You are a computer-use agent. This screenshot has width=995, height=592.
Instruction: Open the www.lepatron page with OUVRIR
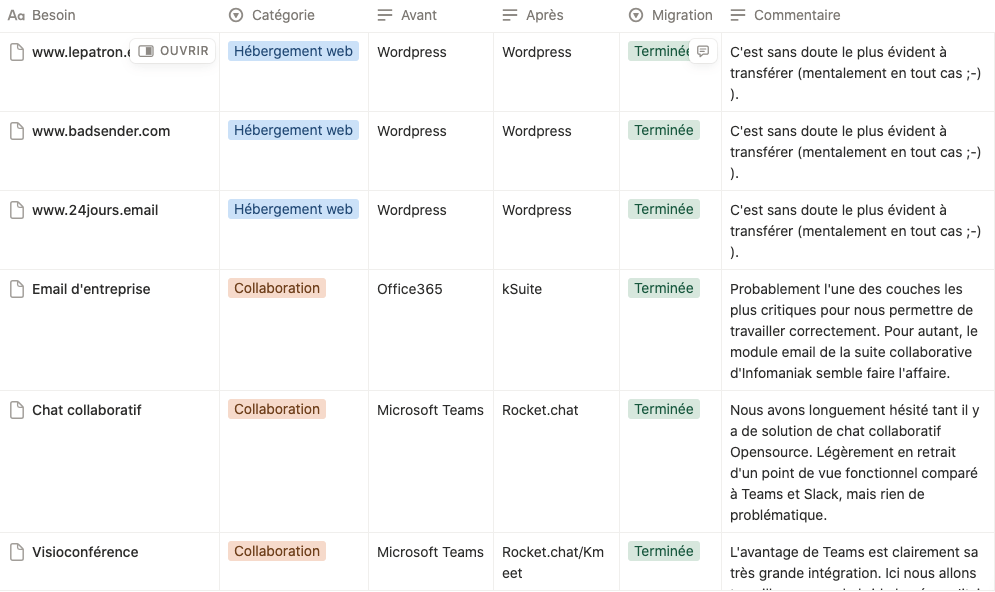pyautogui.click(x=174, y=51)
